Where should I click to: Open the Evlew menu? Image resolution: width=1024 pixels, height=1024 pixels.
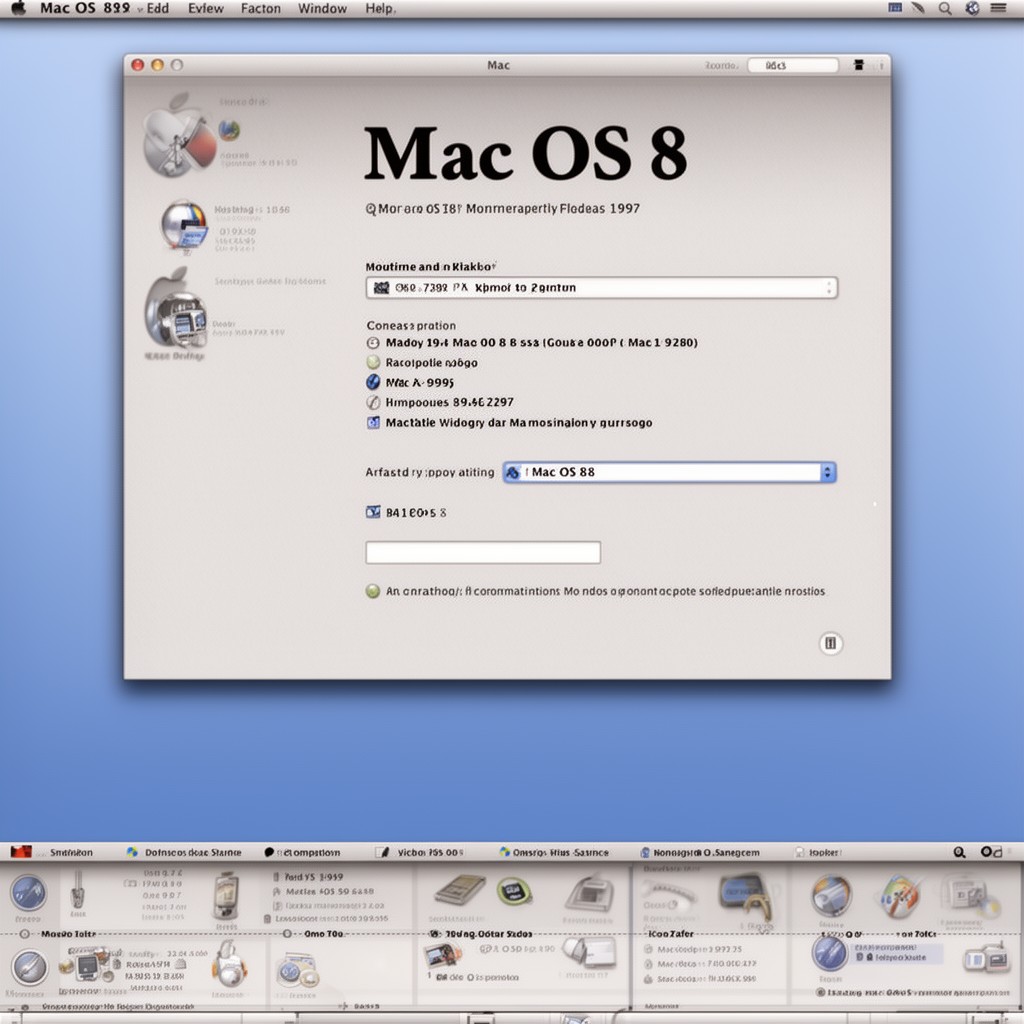pos(206,8)
